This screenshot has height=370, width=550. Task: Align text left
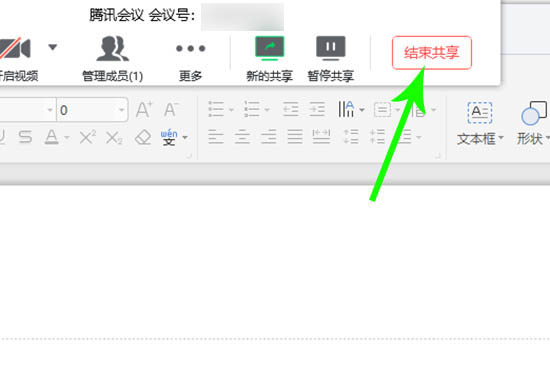click(216, 137)
